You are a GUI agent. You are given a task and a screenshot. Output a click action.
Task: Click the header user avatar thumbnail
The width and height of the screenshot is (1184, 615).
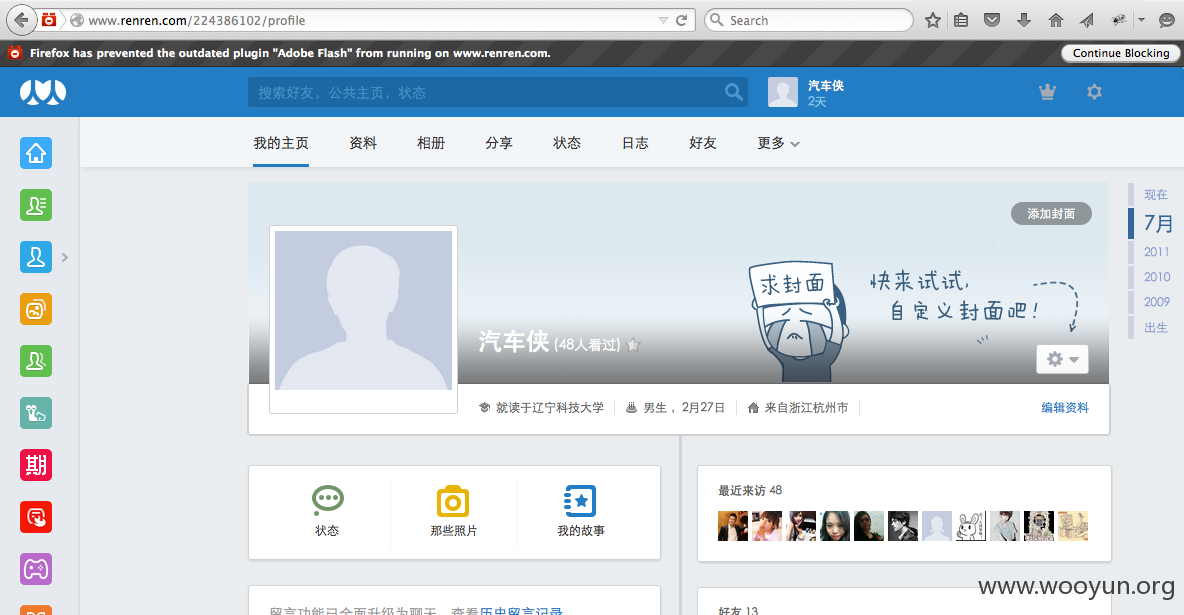coord(783,92)
